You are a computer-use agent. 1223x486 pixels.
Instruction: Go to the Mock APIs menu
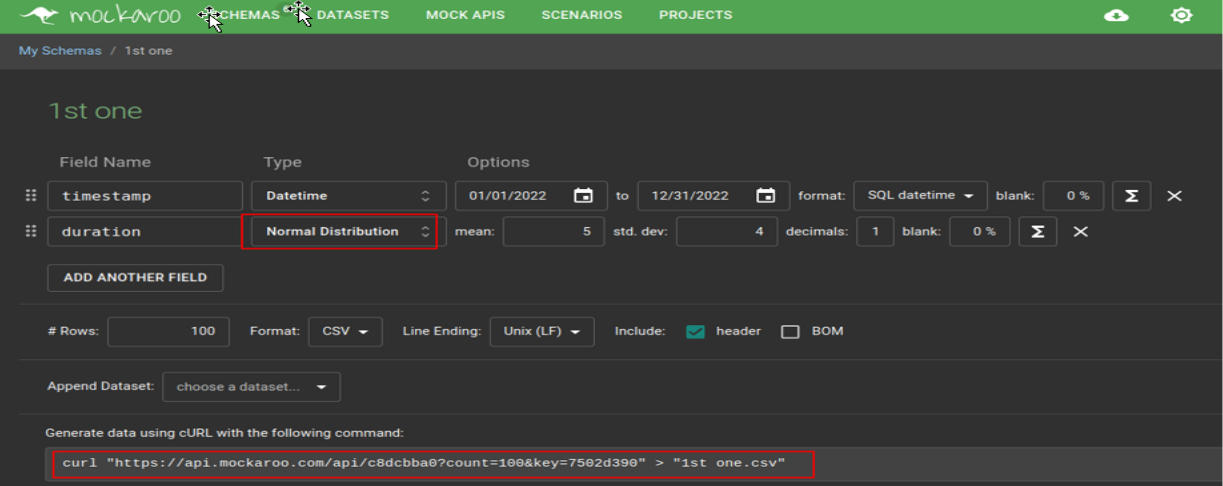pyautogui.click(x=465, y=16)
